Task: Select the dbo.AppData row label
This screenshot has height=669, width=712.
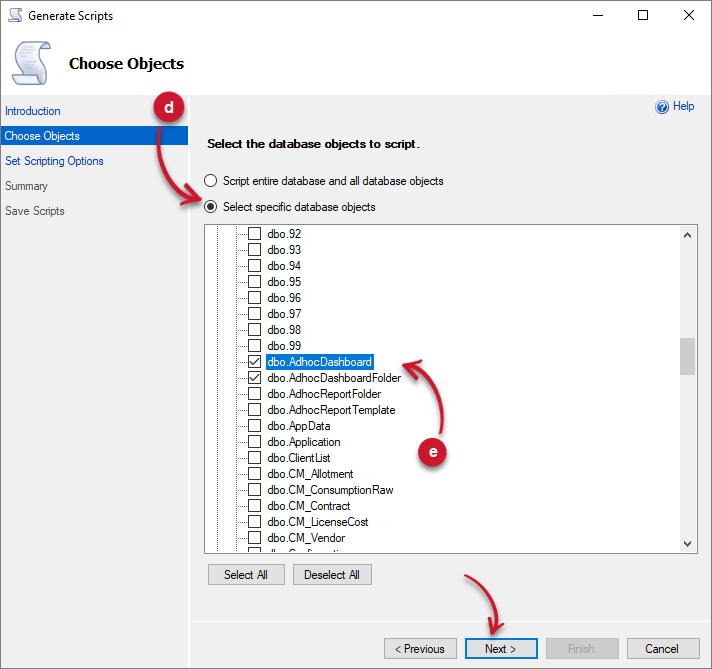Action: [299, 426]
